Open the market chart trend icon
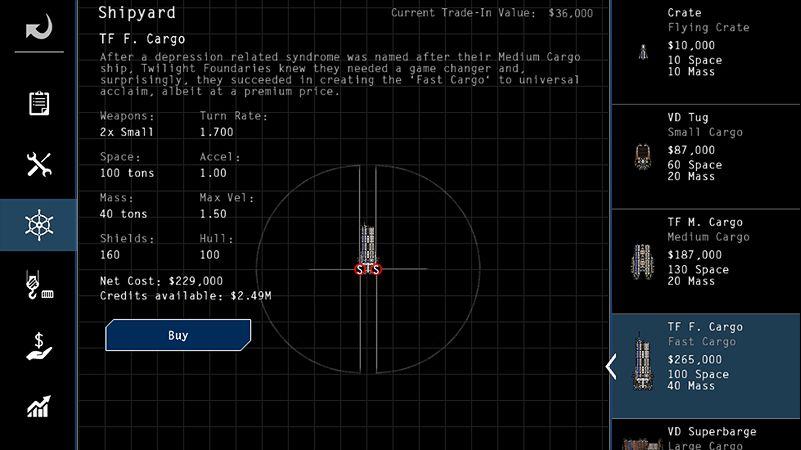The width and height of the screenshot is (801, 450). [x=39, y=407]
